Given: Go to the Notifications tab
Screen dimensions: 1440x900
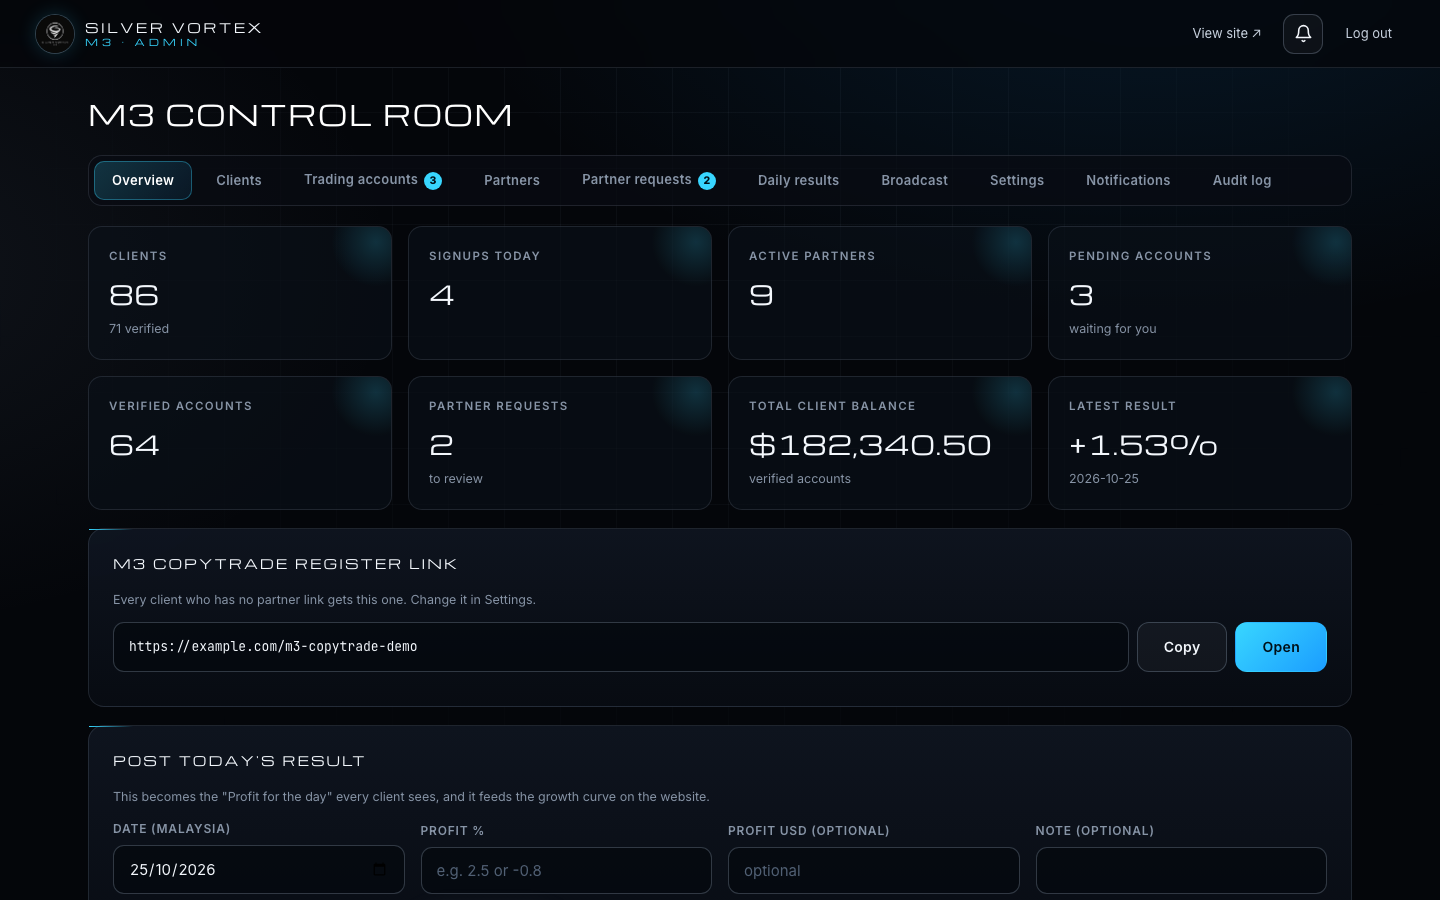Looking at the screenshot, I should click(1128, 180).
